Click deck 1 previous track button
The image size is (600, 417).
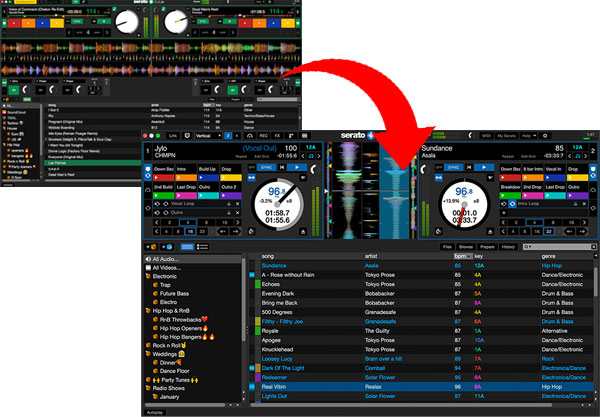[x=282, y=167]
